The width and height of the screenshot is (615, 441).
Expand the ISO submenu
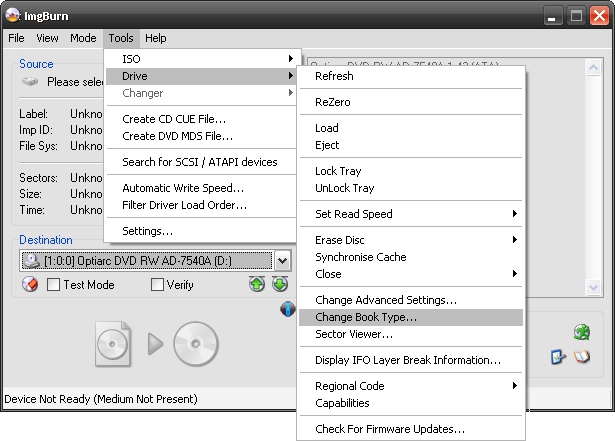pyautogui.click(x=201, y=59)
